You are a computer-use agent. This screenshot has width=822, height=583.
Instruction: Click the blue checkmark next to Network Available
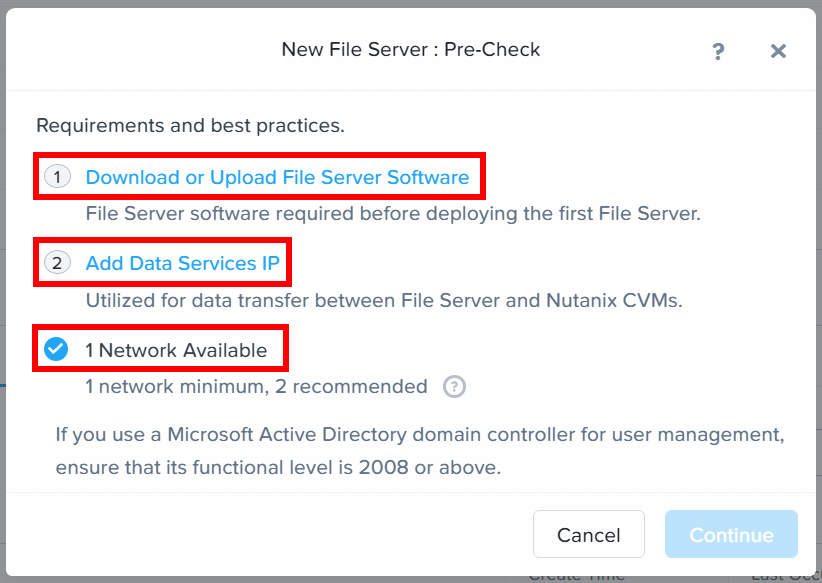(x=57, y=349)
